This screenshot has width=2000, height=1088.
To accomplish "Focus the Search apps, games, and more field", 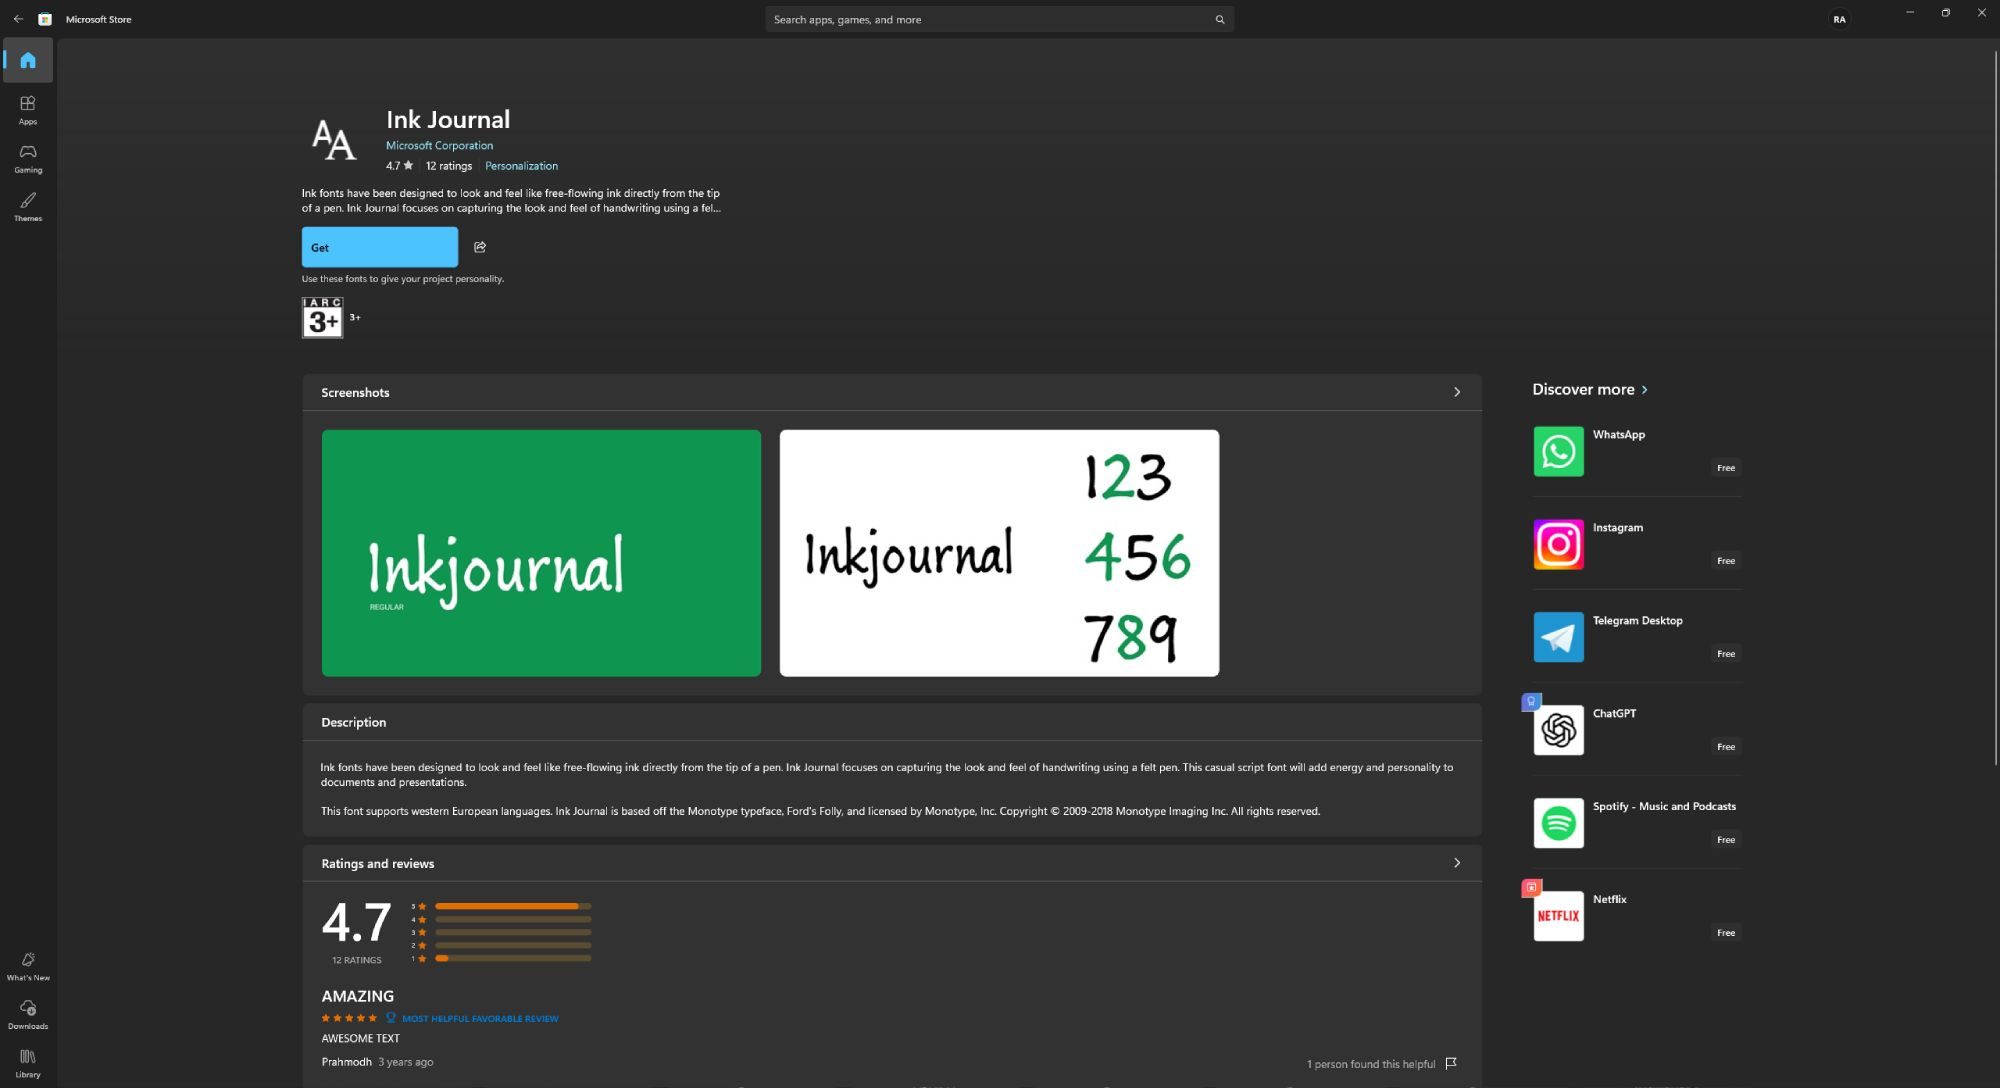I will click(999, 19).
